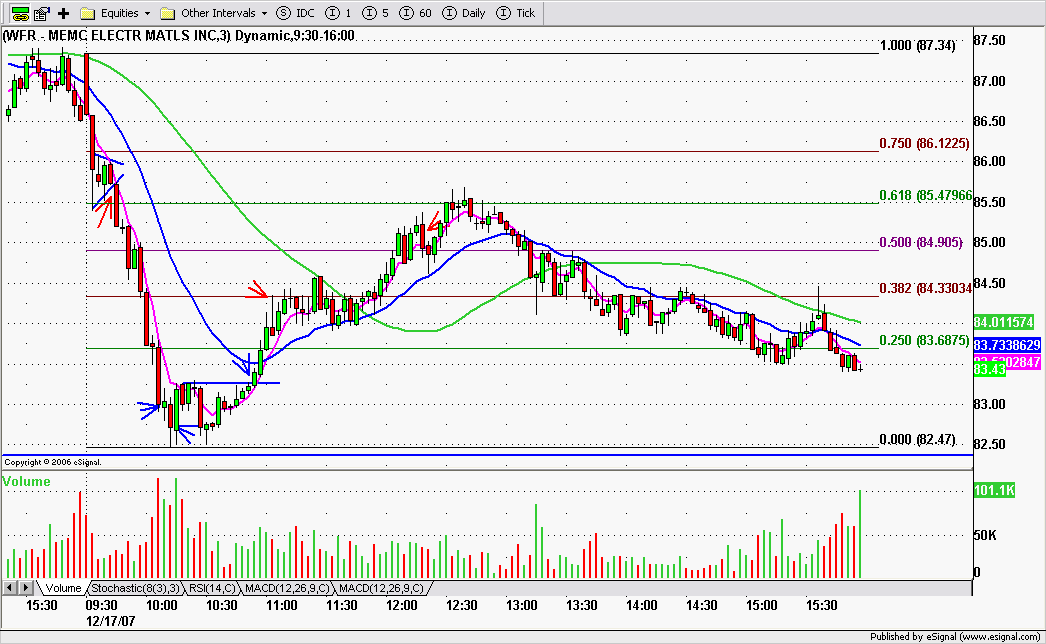Screen dimensions: 1046x644
Task: Click the 0.750 (86.1225) Fibonacci label
Action: [924, 143]
